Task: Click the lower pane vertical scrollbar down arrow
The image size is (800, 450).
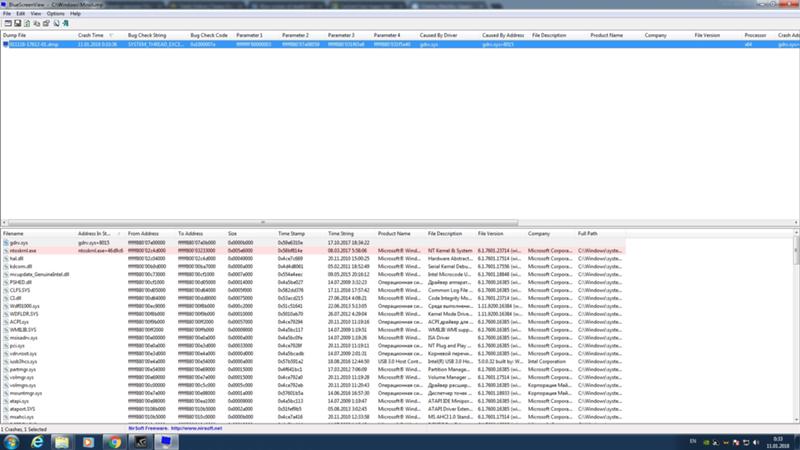Action: coord(796,420)
